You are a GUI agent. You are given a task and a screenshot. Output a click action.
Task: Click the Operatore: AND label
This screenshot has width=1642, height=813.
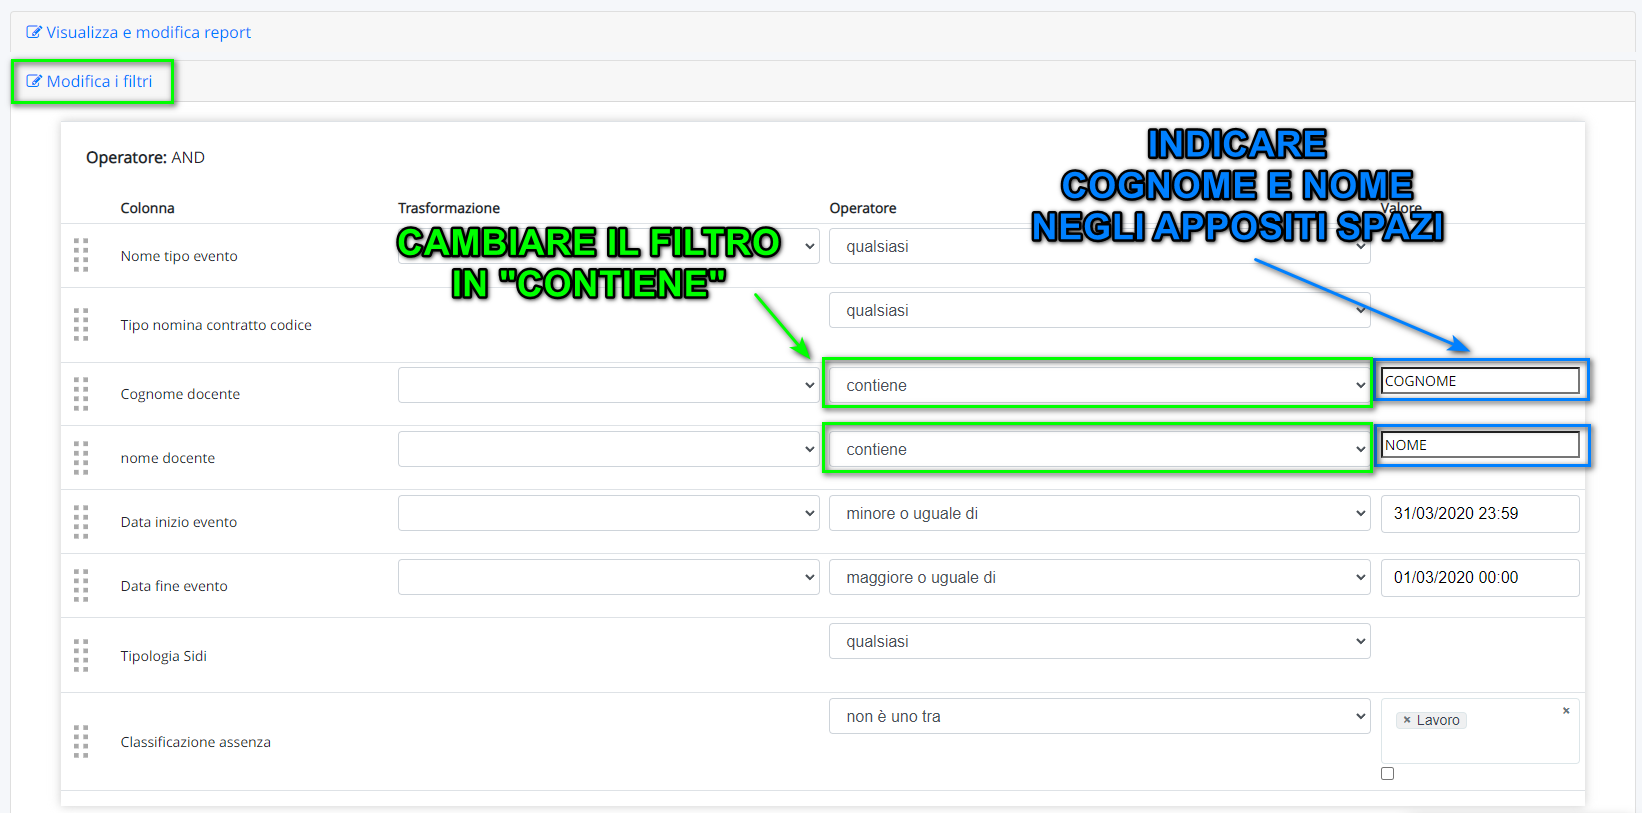(145, 157)
